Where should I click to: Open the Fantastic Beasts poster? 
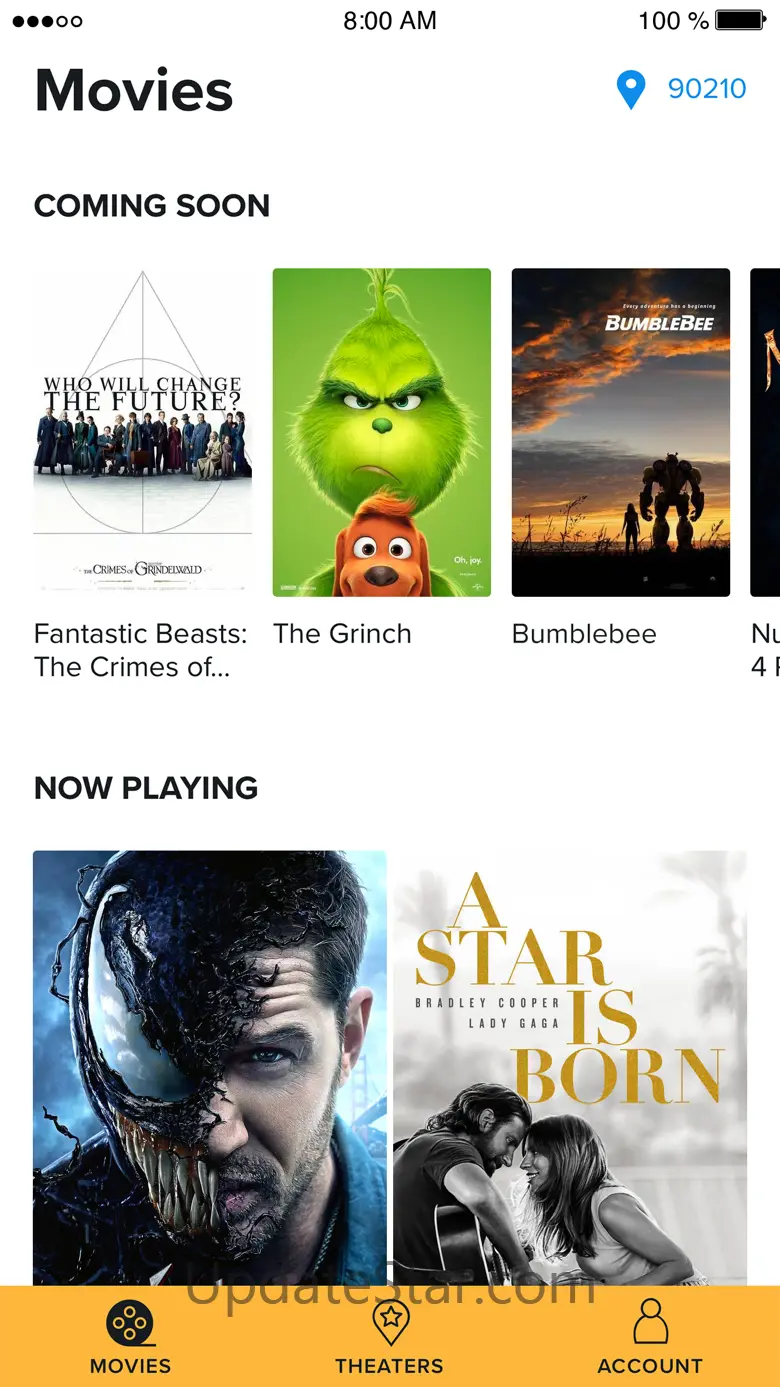pyautogui.click(x=143, y=432)
